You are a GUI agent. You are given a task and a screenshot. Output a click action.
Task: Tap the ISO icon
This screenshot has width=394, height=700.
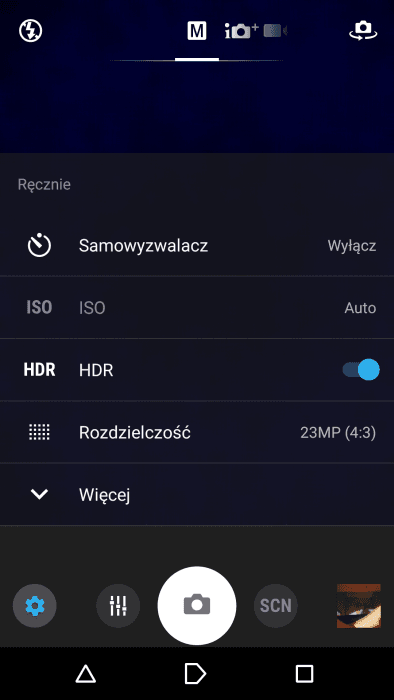tap(39, 308)
